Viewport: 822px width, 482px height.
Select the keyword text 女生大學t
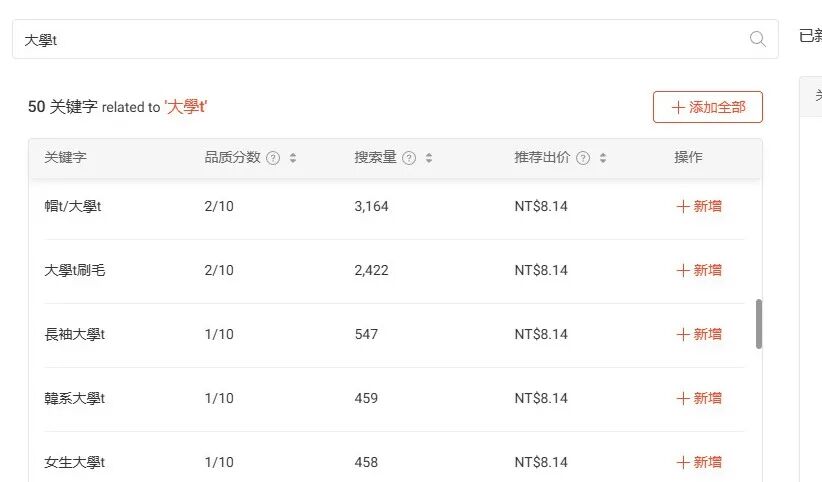pos(74,462)
